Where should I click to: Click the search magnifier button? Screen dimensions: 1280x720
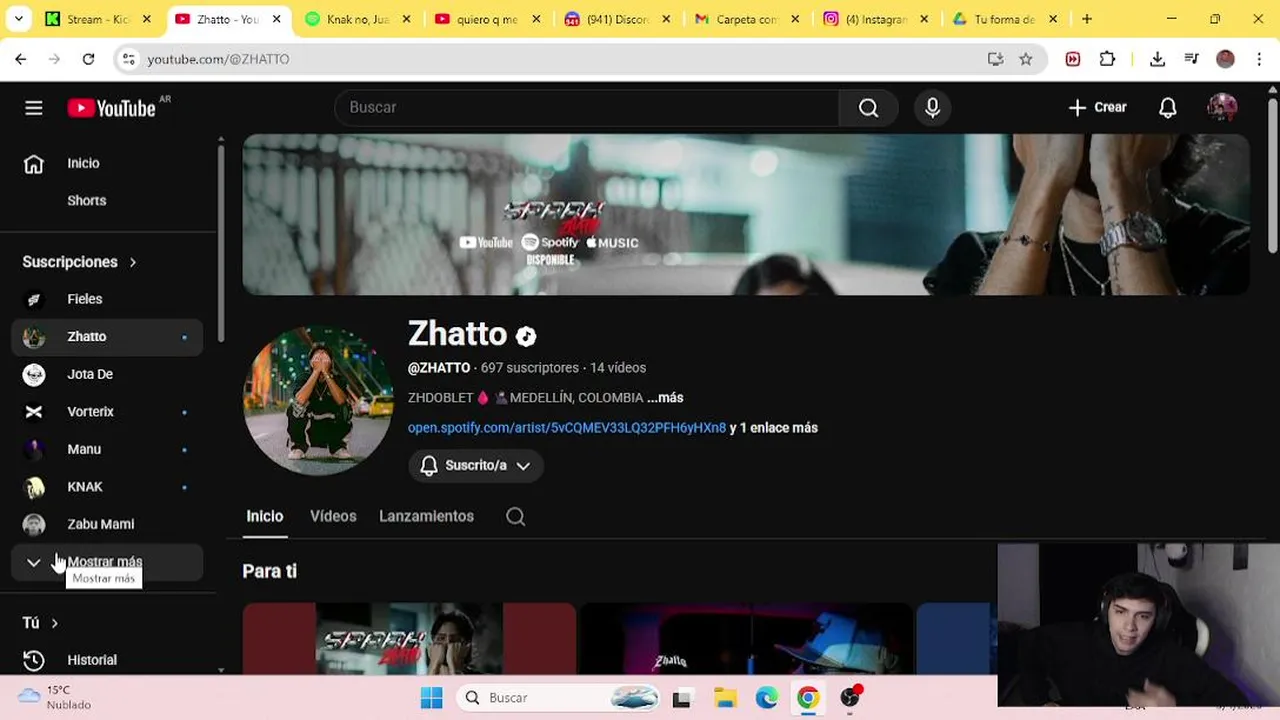(868, 108)
